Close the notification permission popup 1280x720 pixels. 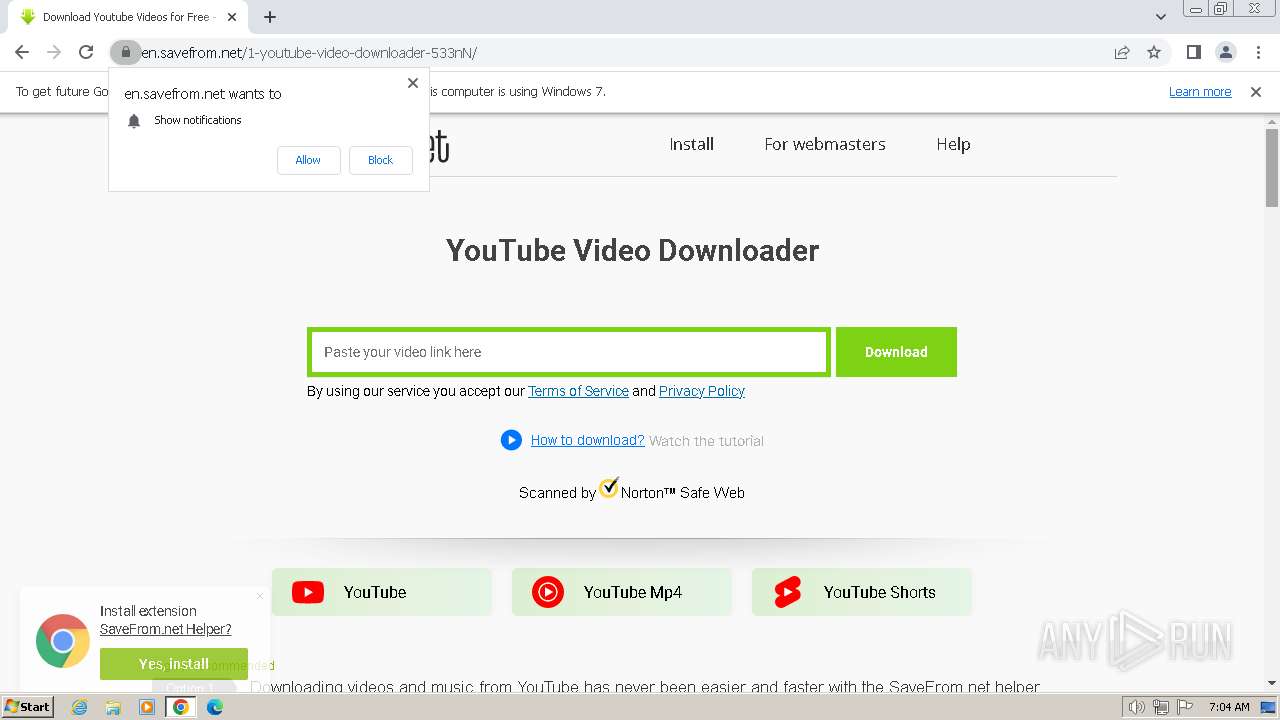[412, 83]
